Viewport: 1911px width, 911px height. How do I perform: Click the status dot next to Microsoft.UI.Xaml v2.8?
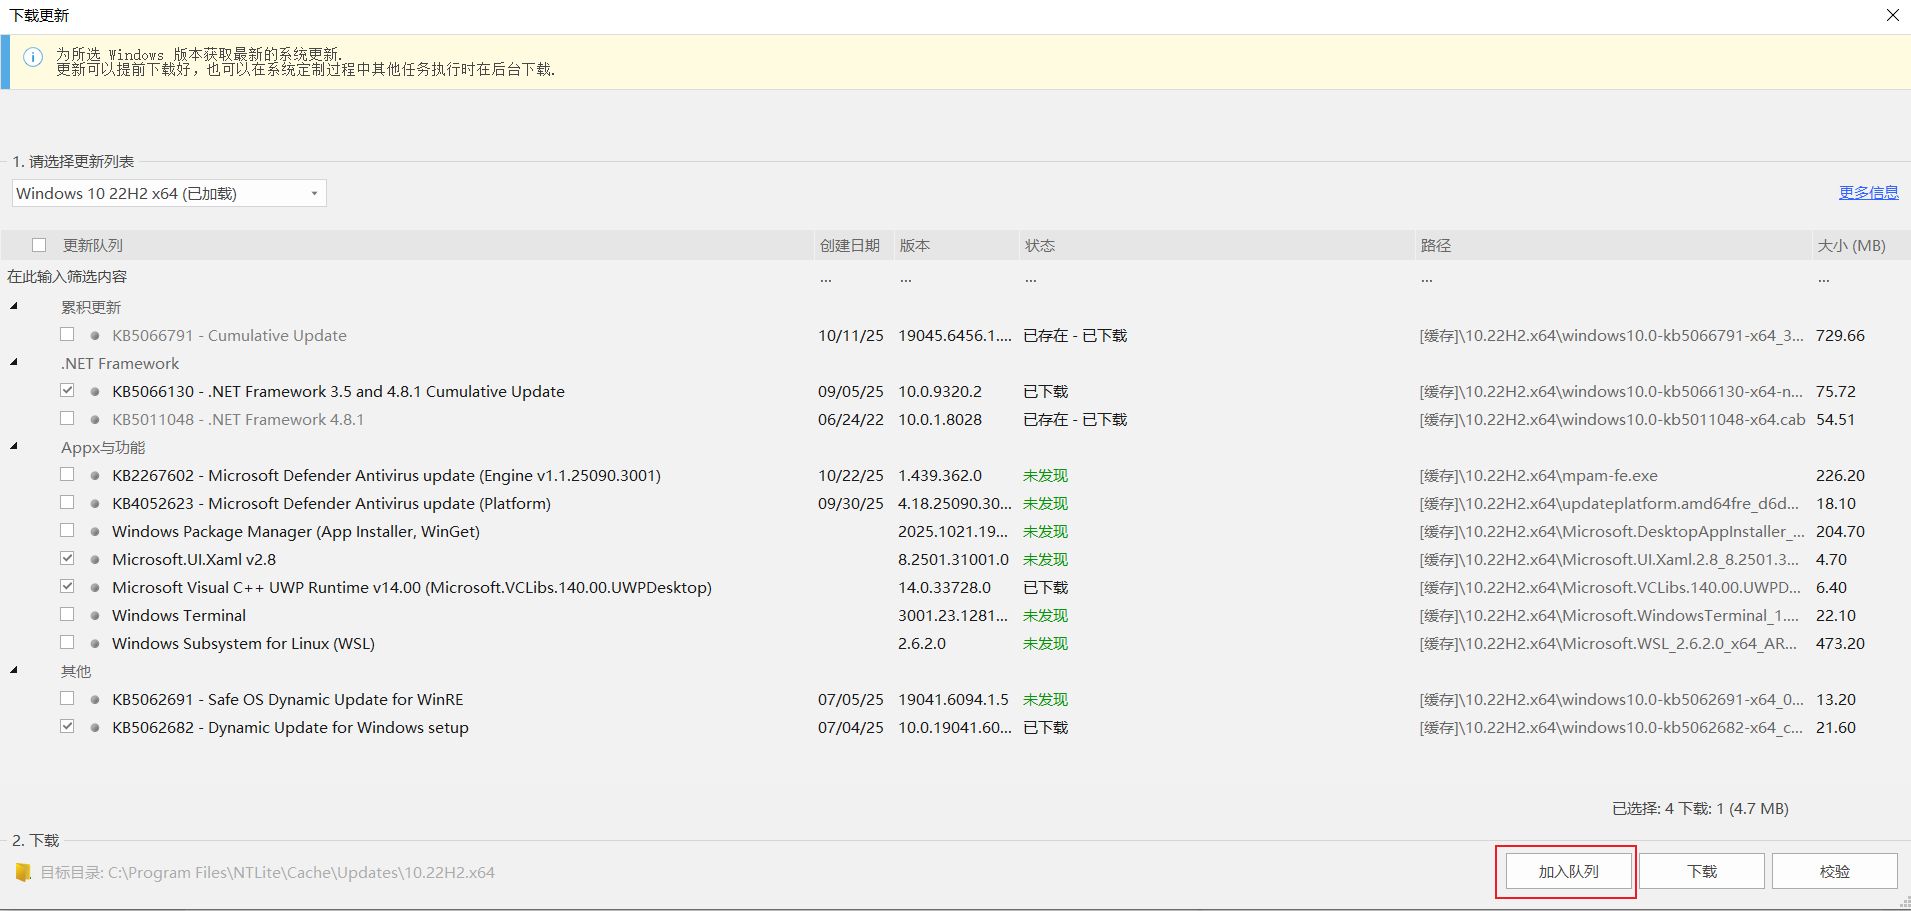95,560
